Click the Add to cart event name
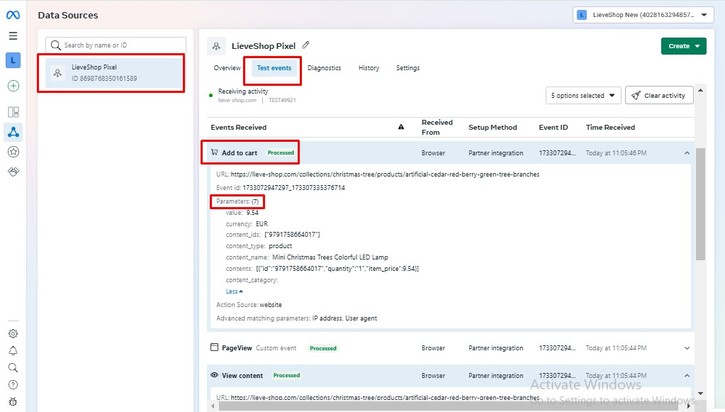 click(x=240, y=153)
